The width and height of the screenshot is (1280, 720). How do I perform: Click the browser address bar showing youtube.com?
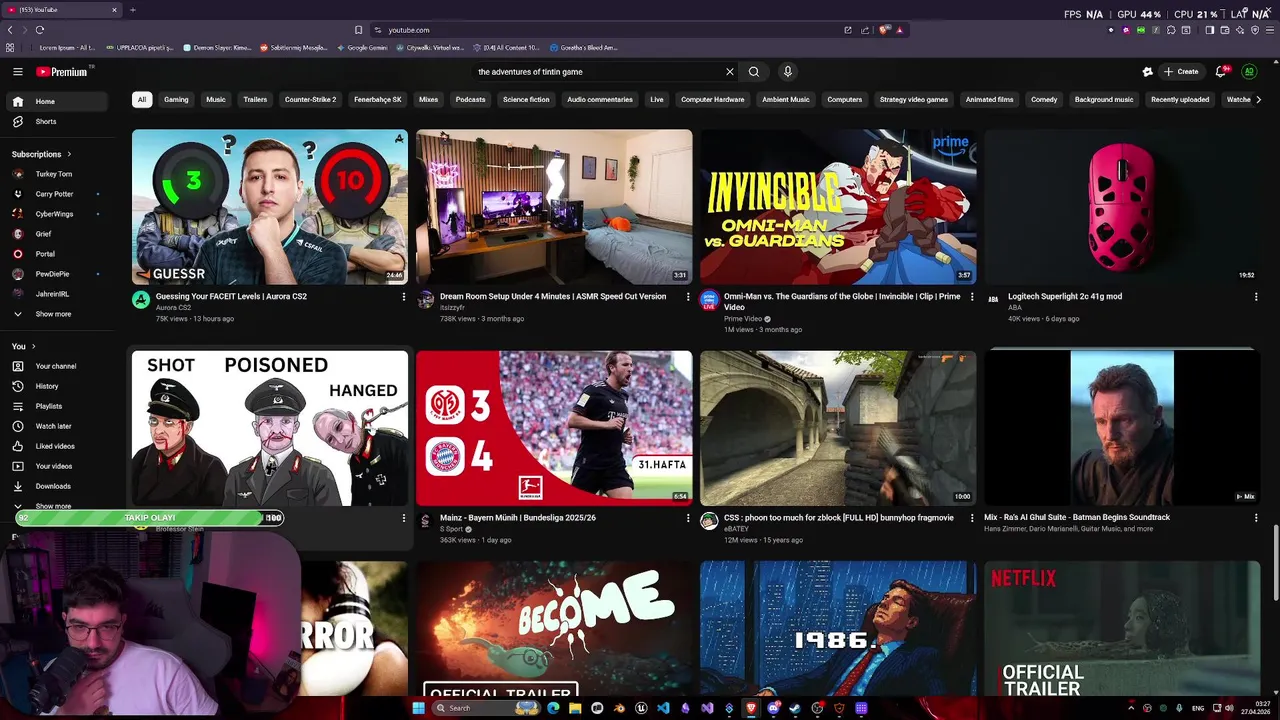610,30
